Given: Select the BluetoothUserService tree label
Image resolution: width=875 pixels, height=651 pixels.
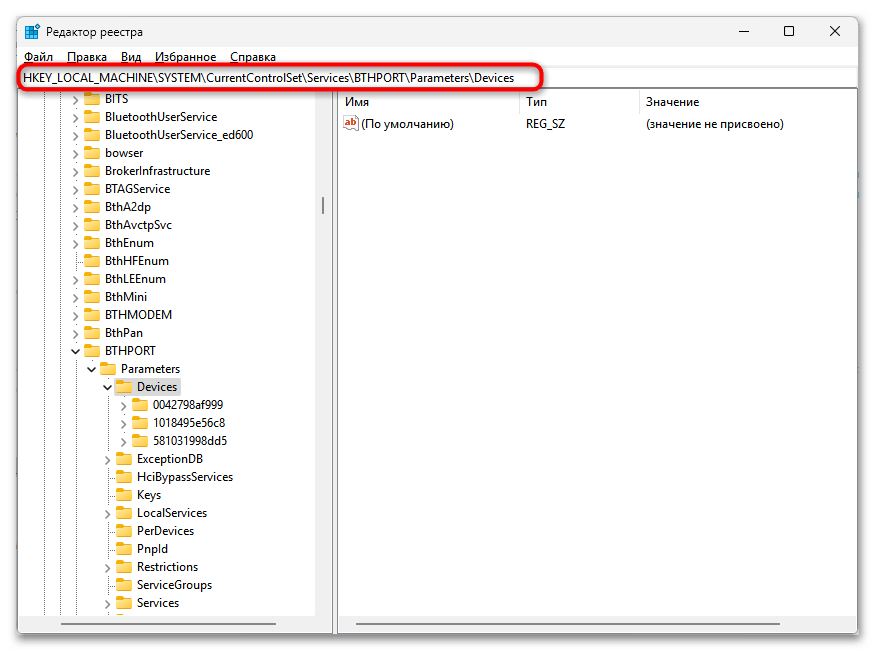Looking at the screenshot, I should pos(161,117).
